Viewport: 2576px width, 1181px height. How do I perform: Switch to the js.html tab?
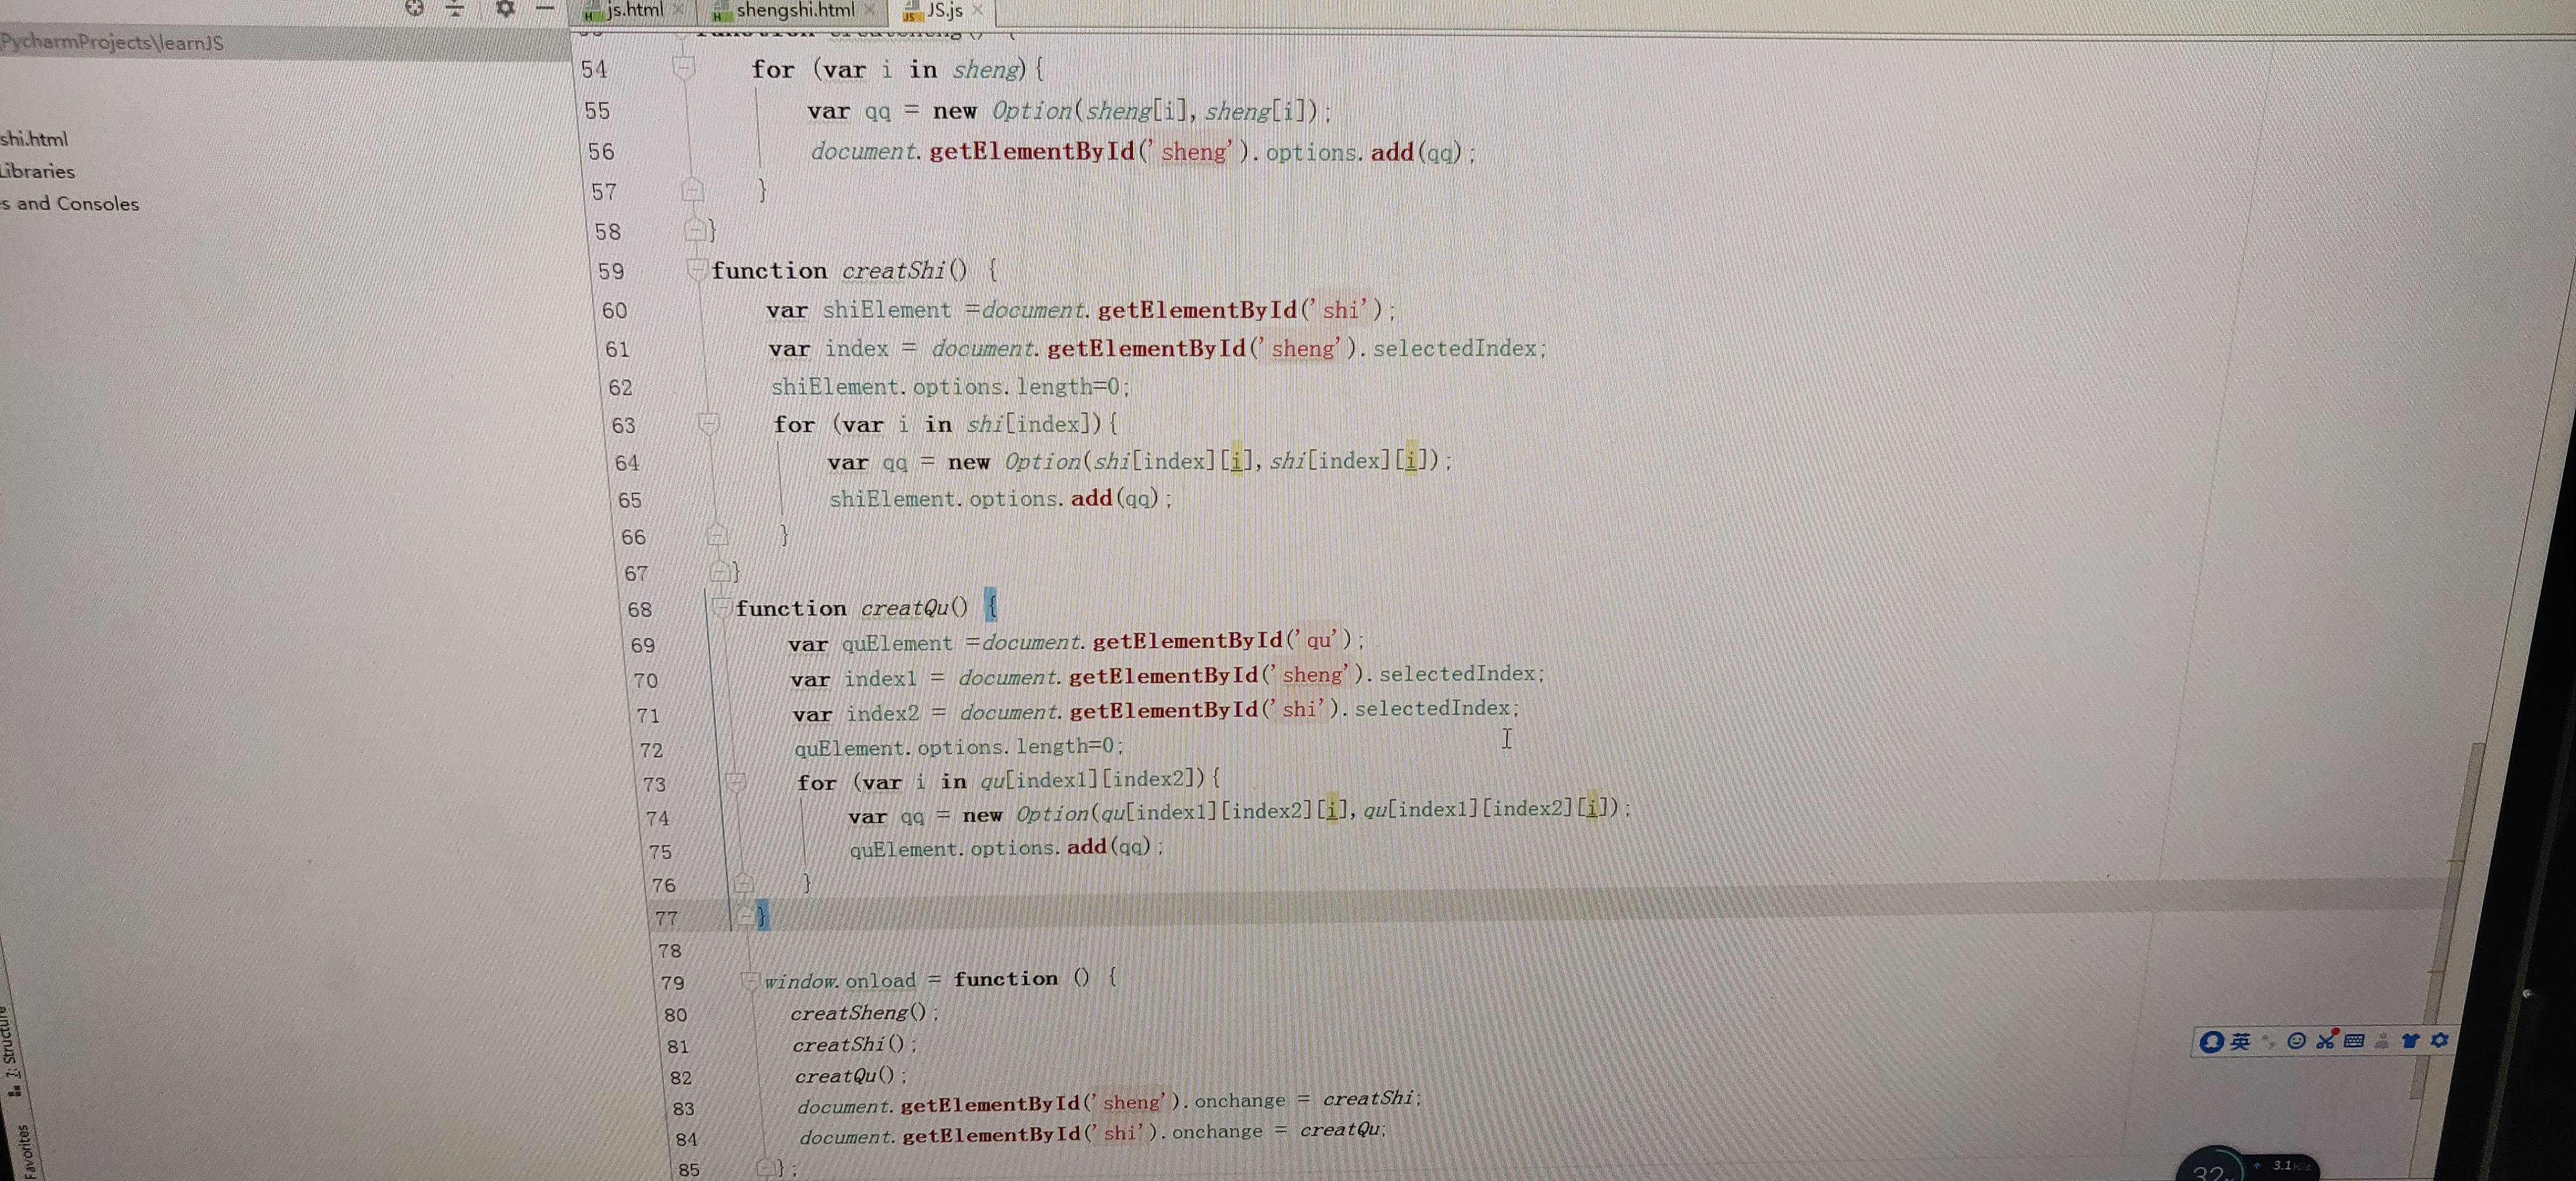634,10
